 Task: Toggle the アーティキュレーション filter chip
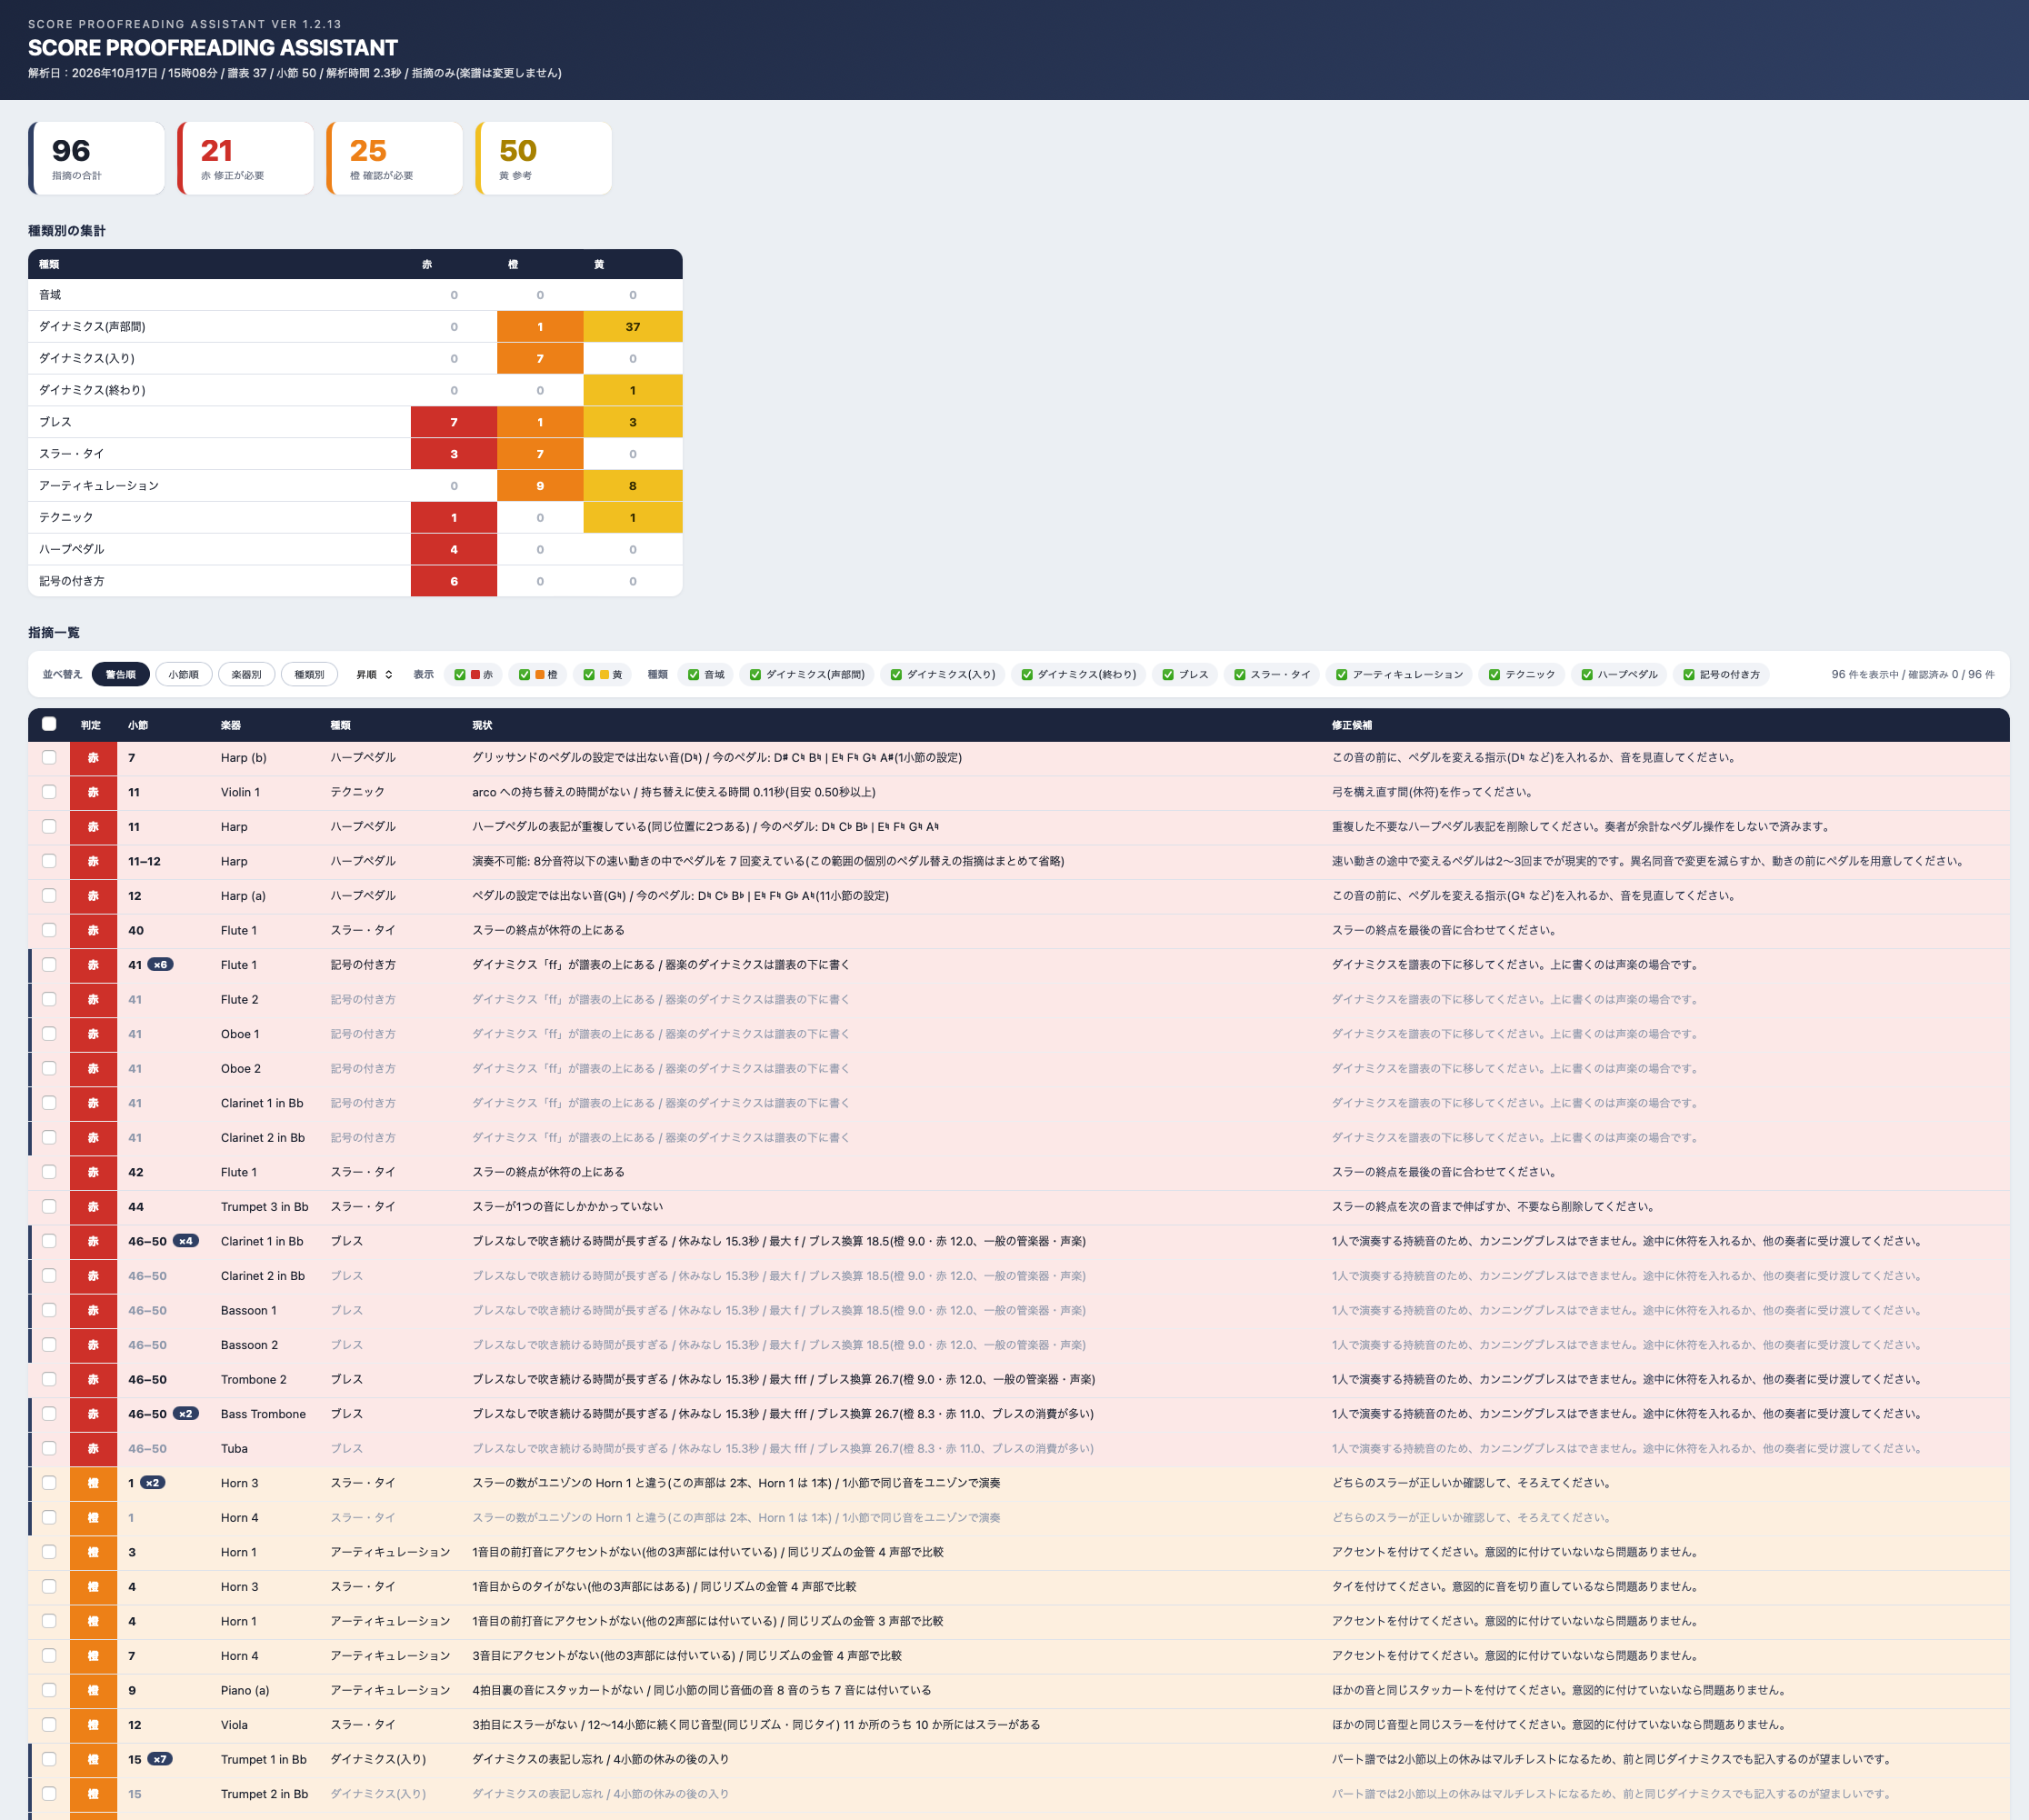[1399, 674]
